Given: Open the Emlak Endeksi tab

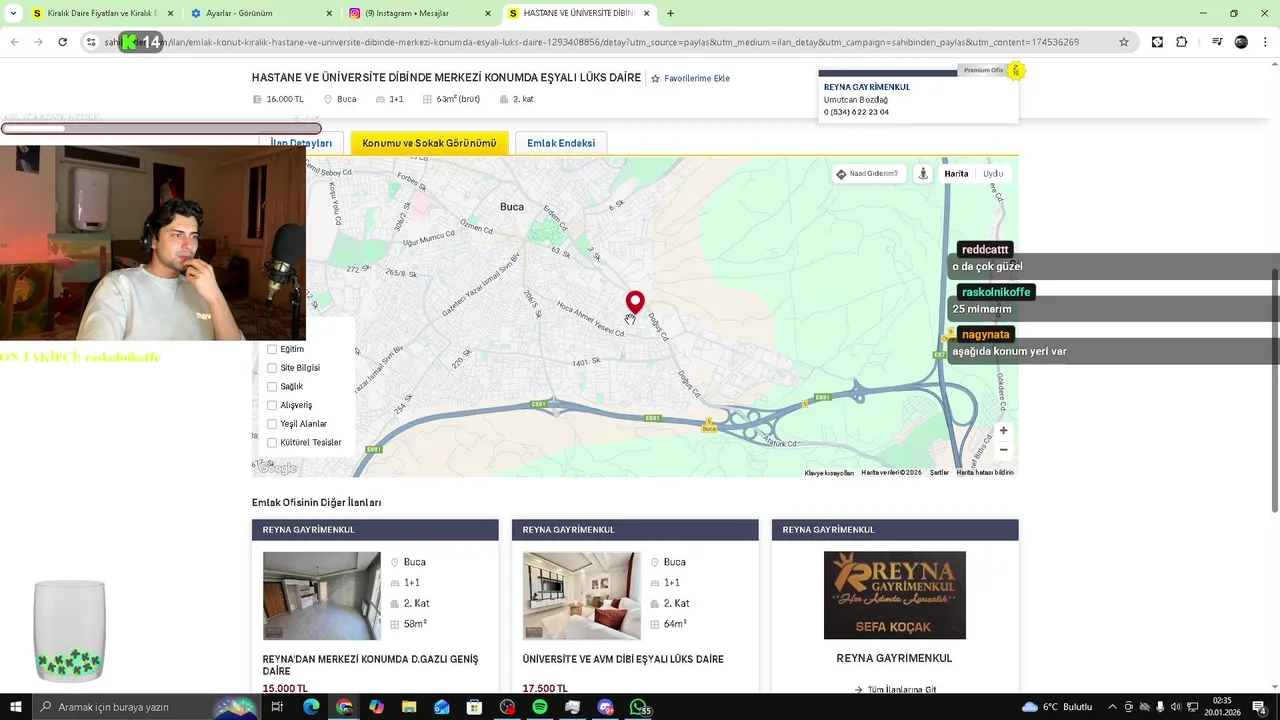Looking at the screenshot, I should click(561, 143).
